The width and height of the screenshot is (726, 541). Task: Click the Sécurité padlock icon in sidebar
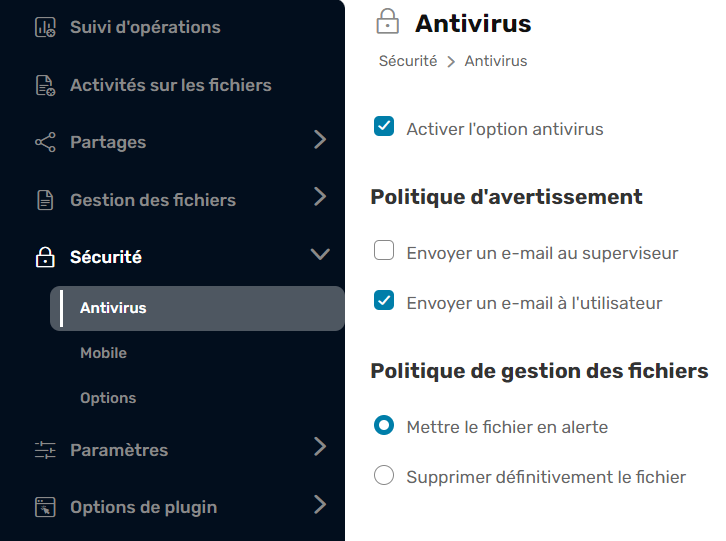45,258
